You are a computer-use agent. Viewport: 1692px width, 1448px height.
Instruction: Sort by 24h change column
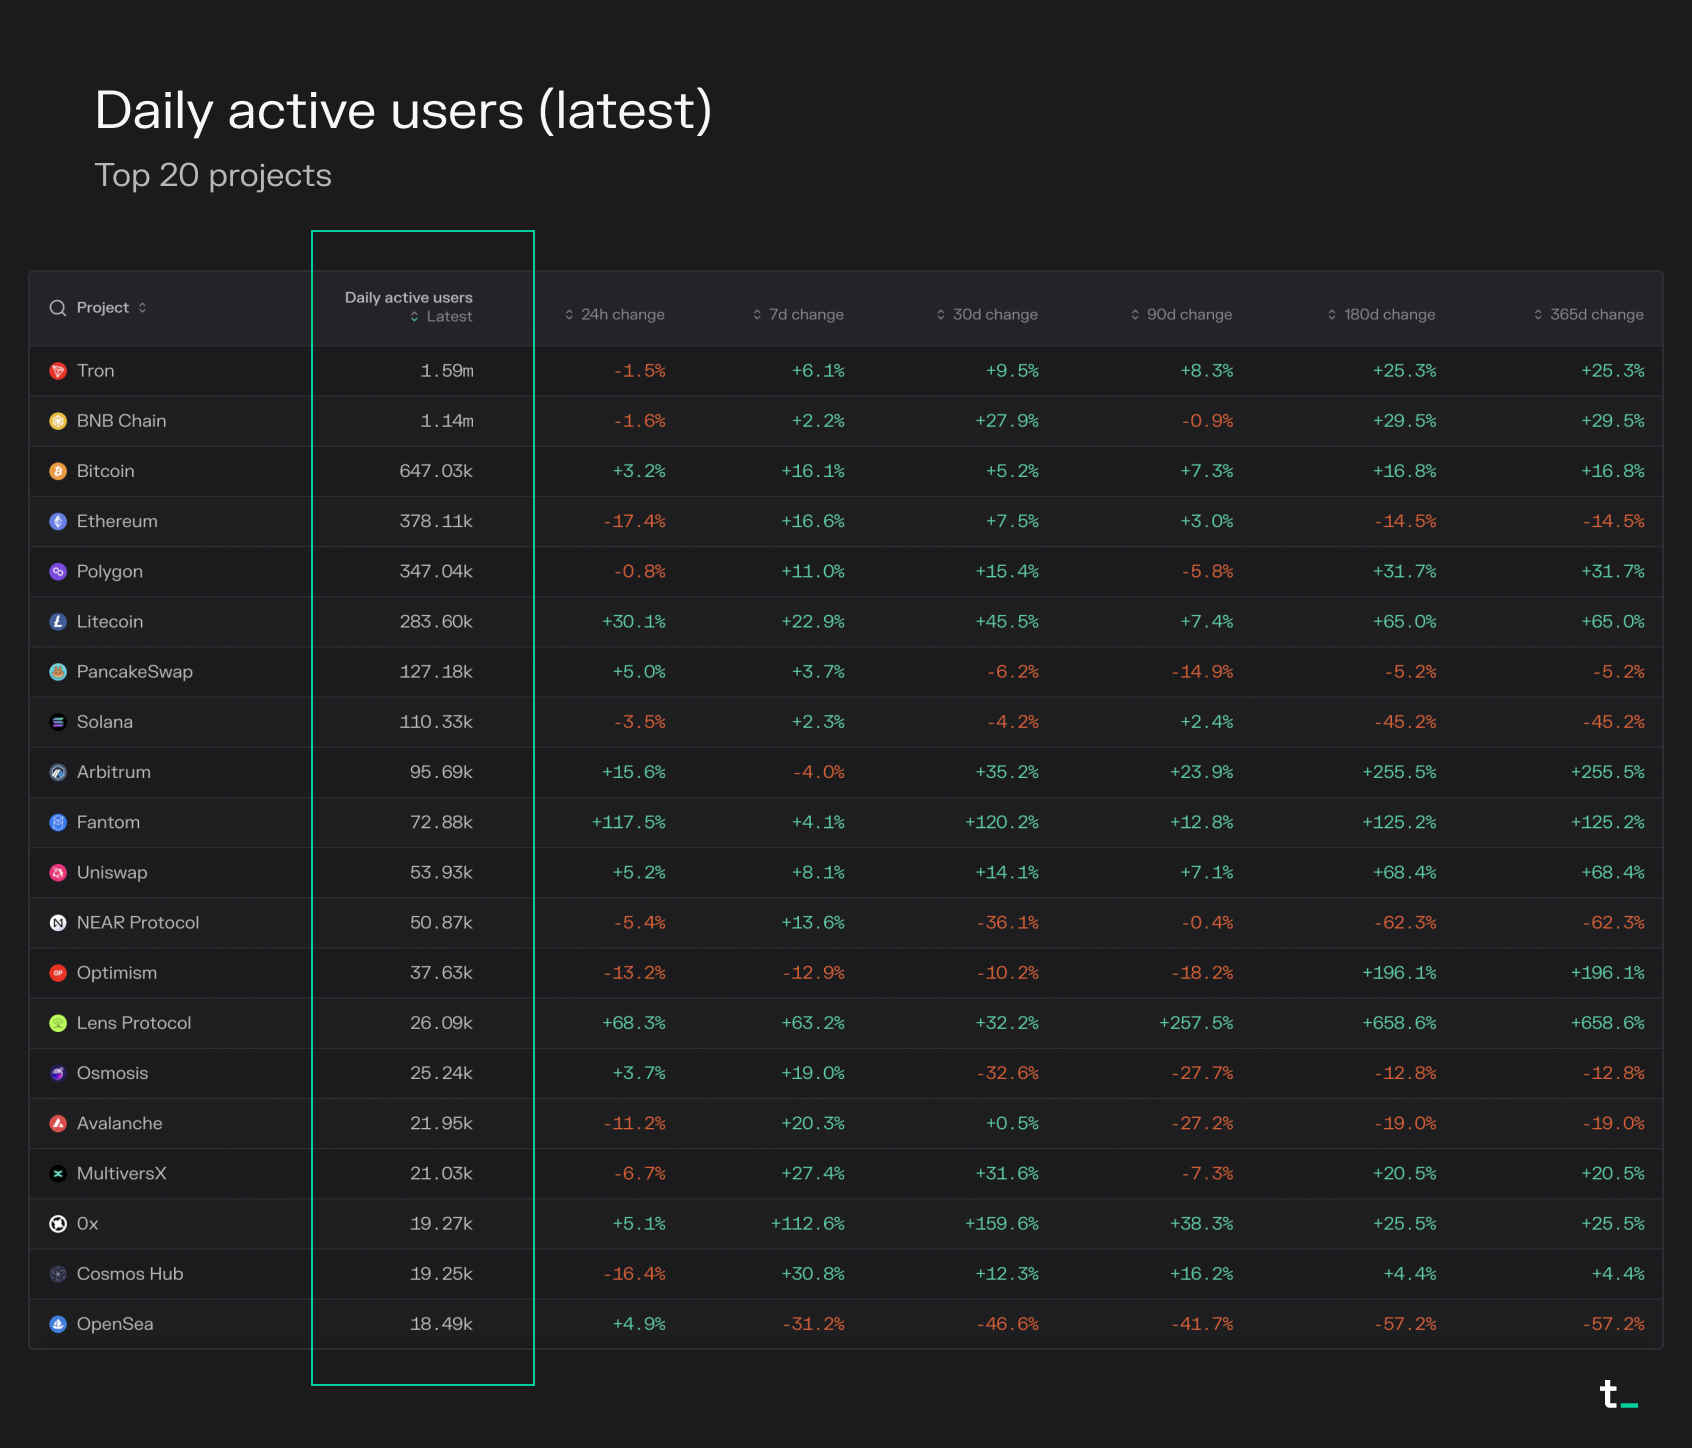point(614,314)
